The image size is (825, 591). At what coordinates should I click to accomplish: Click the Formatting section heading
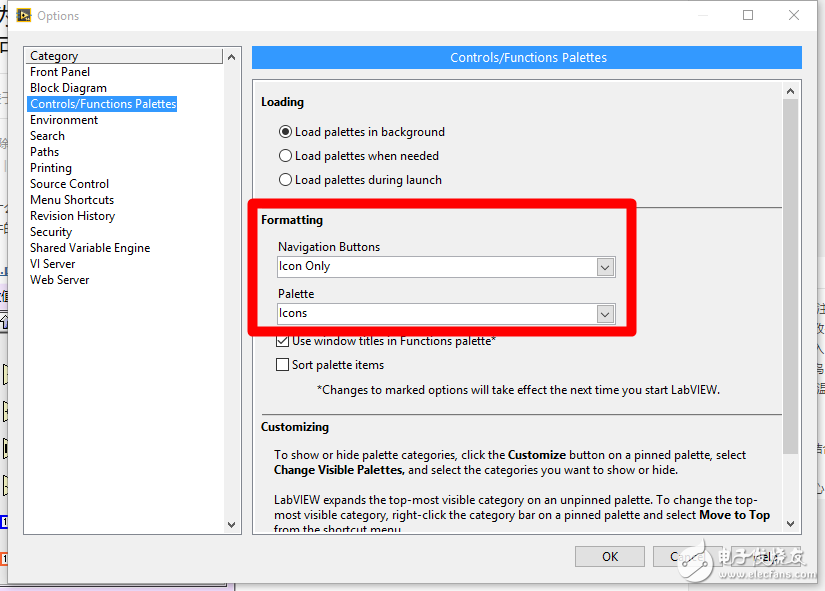pos(292,220)
